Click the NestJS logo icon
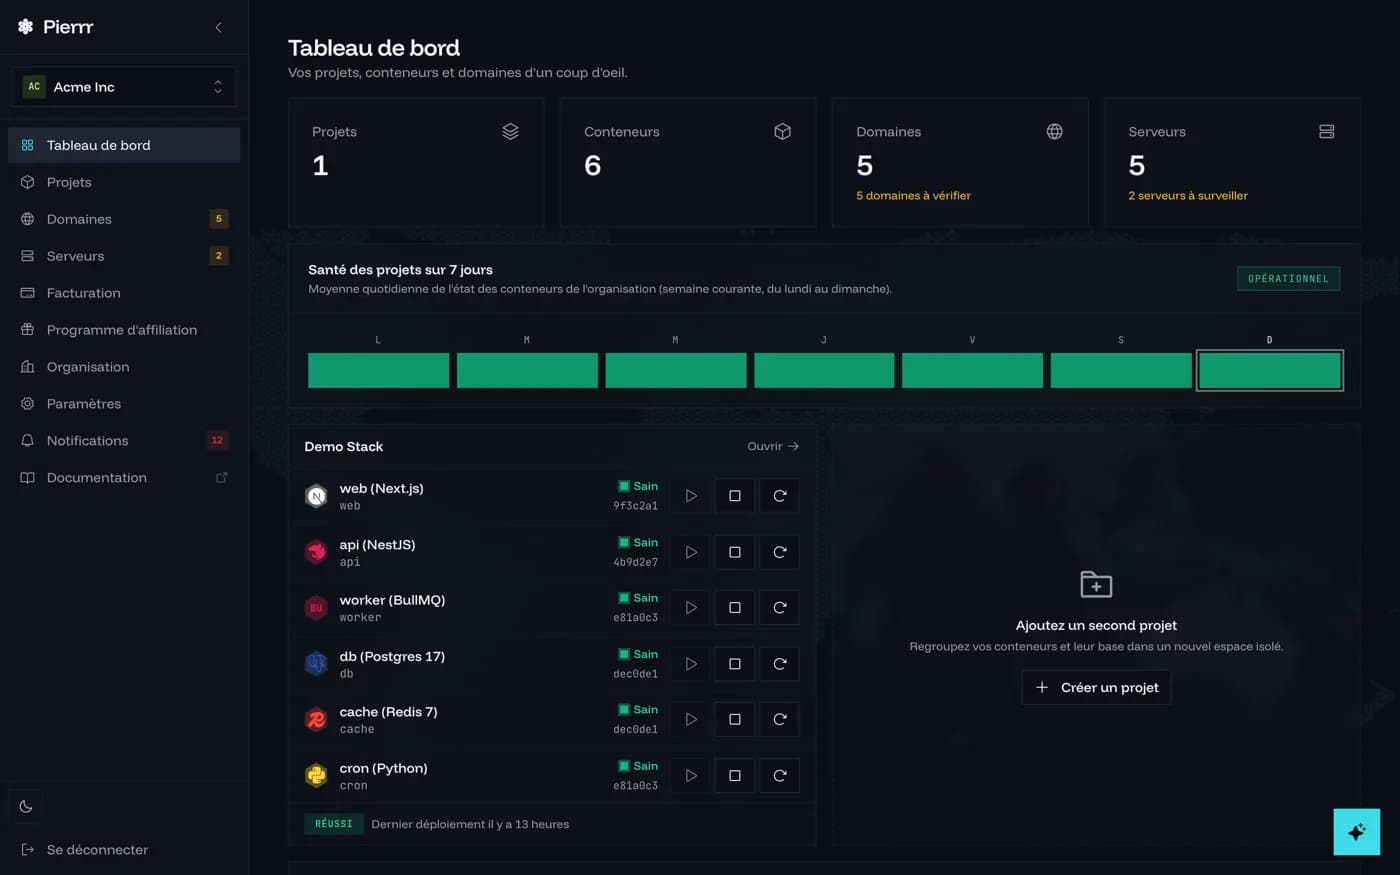Screen dimensions: 1400x875 (316, 552)
